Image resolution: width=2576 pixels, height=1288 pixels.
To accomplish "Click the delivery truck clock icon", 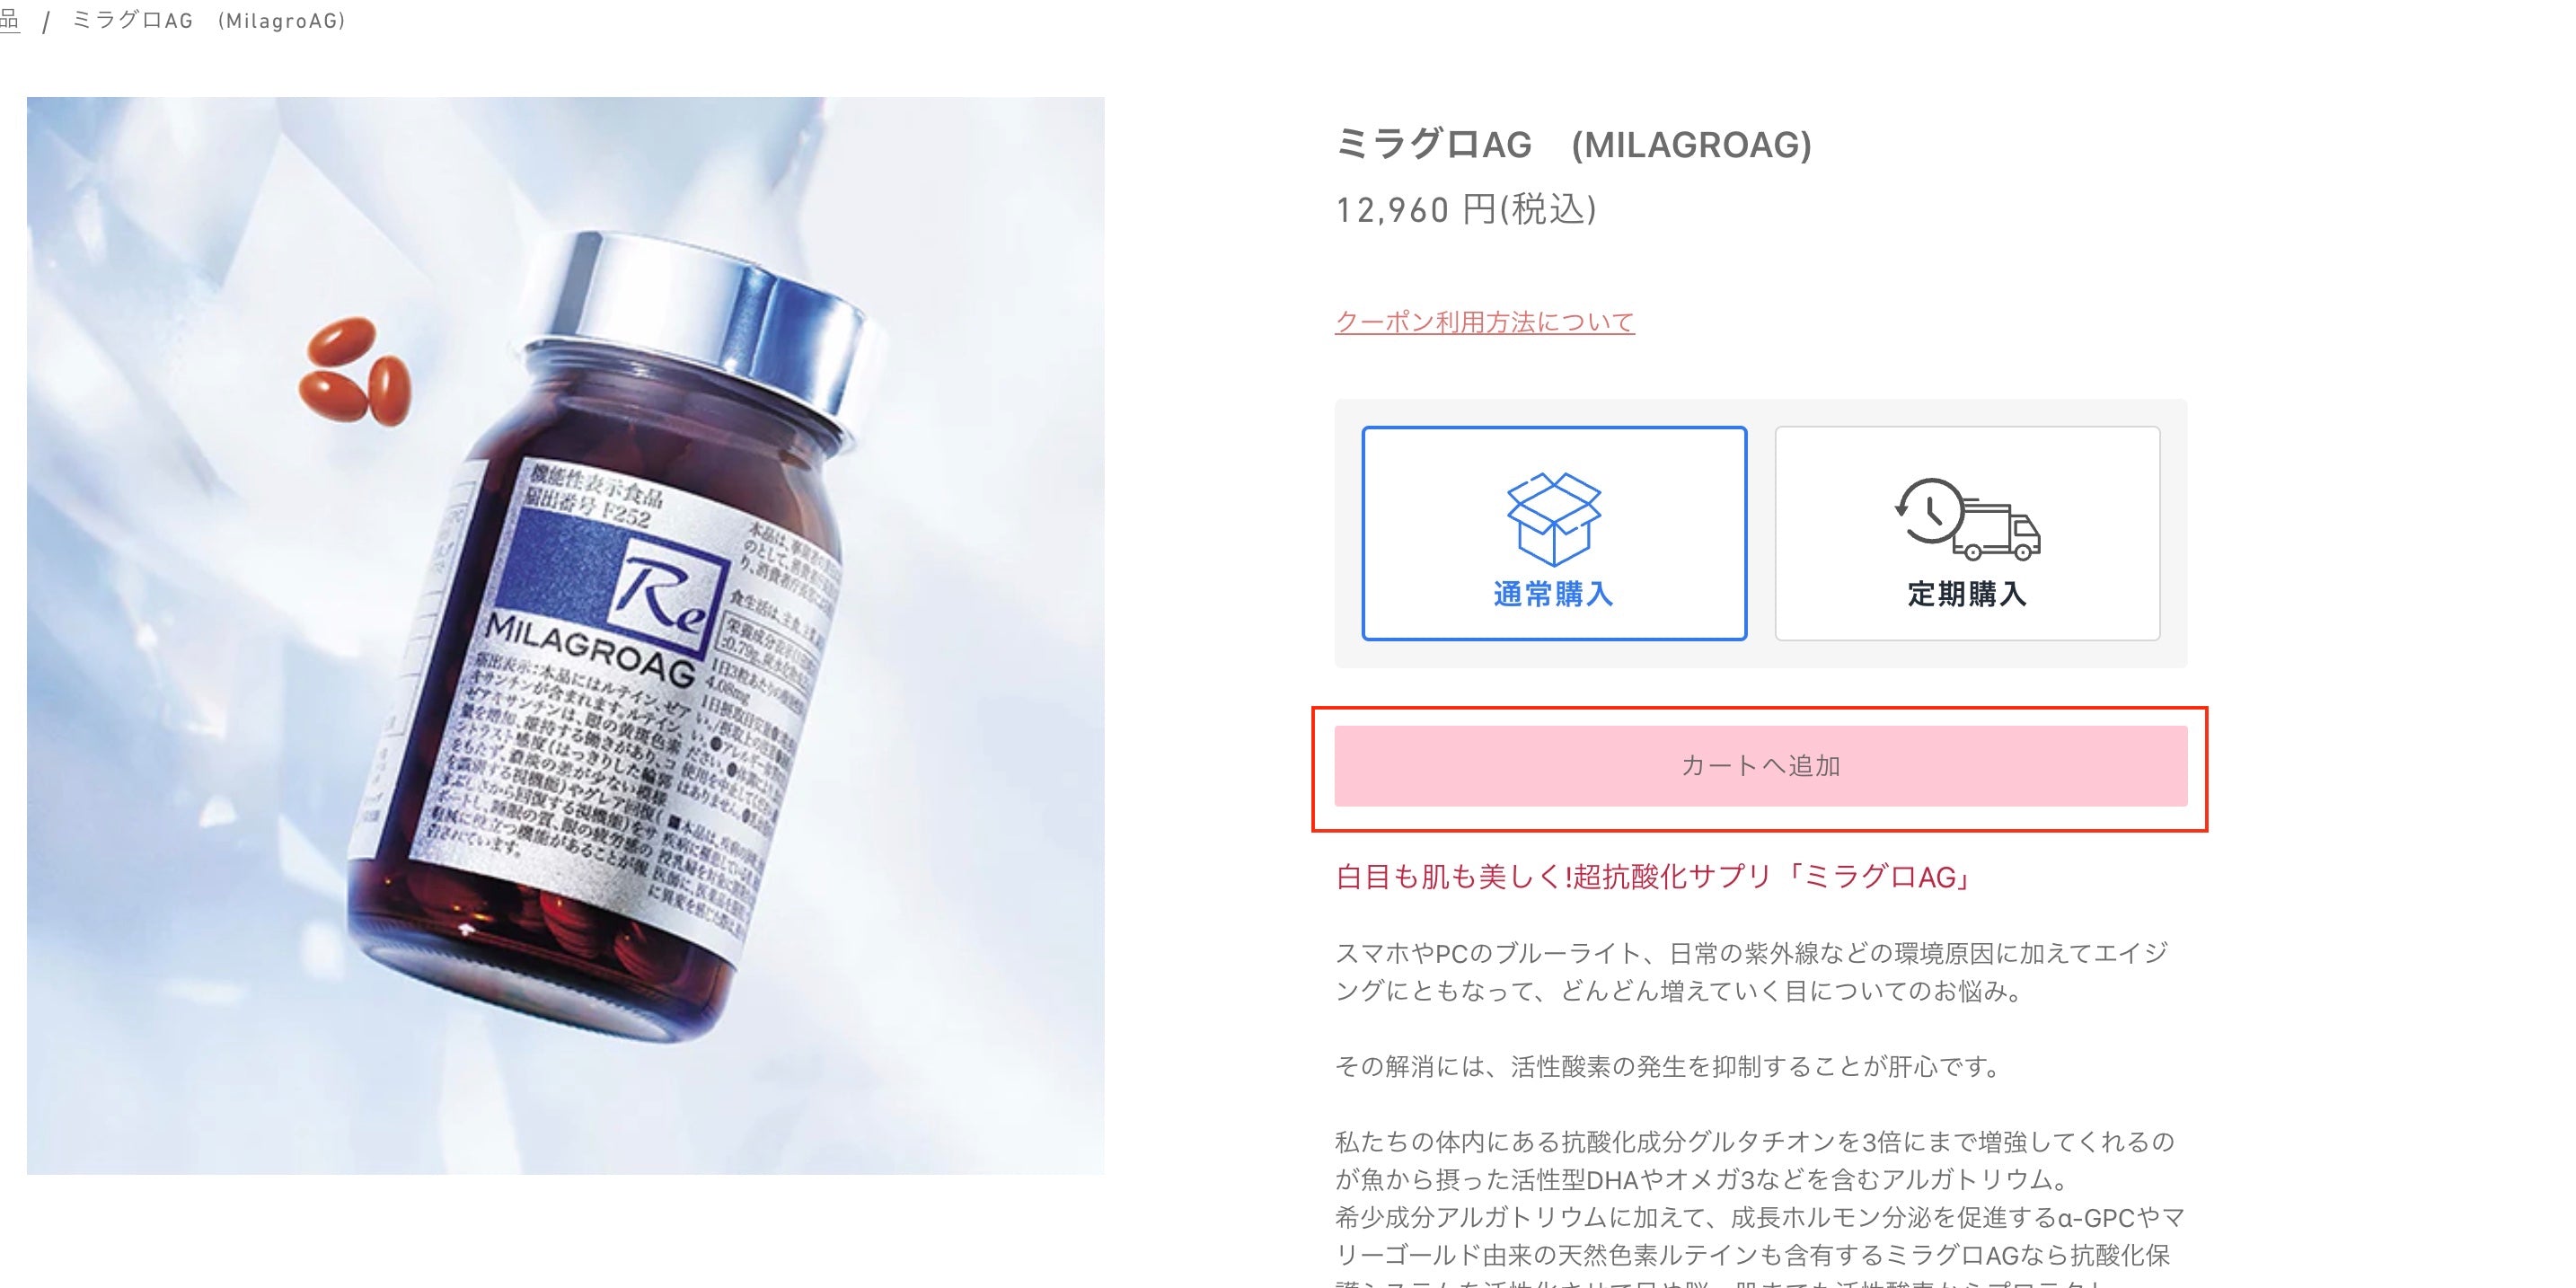I will point(1967,519).
